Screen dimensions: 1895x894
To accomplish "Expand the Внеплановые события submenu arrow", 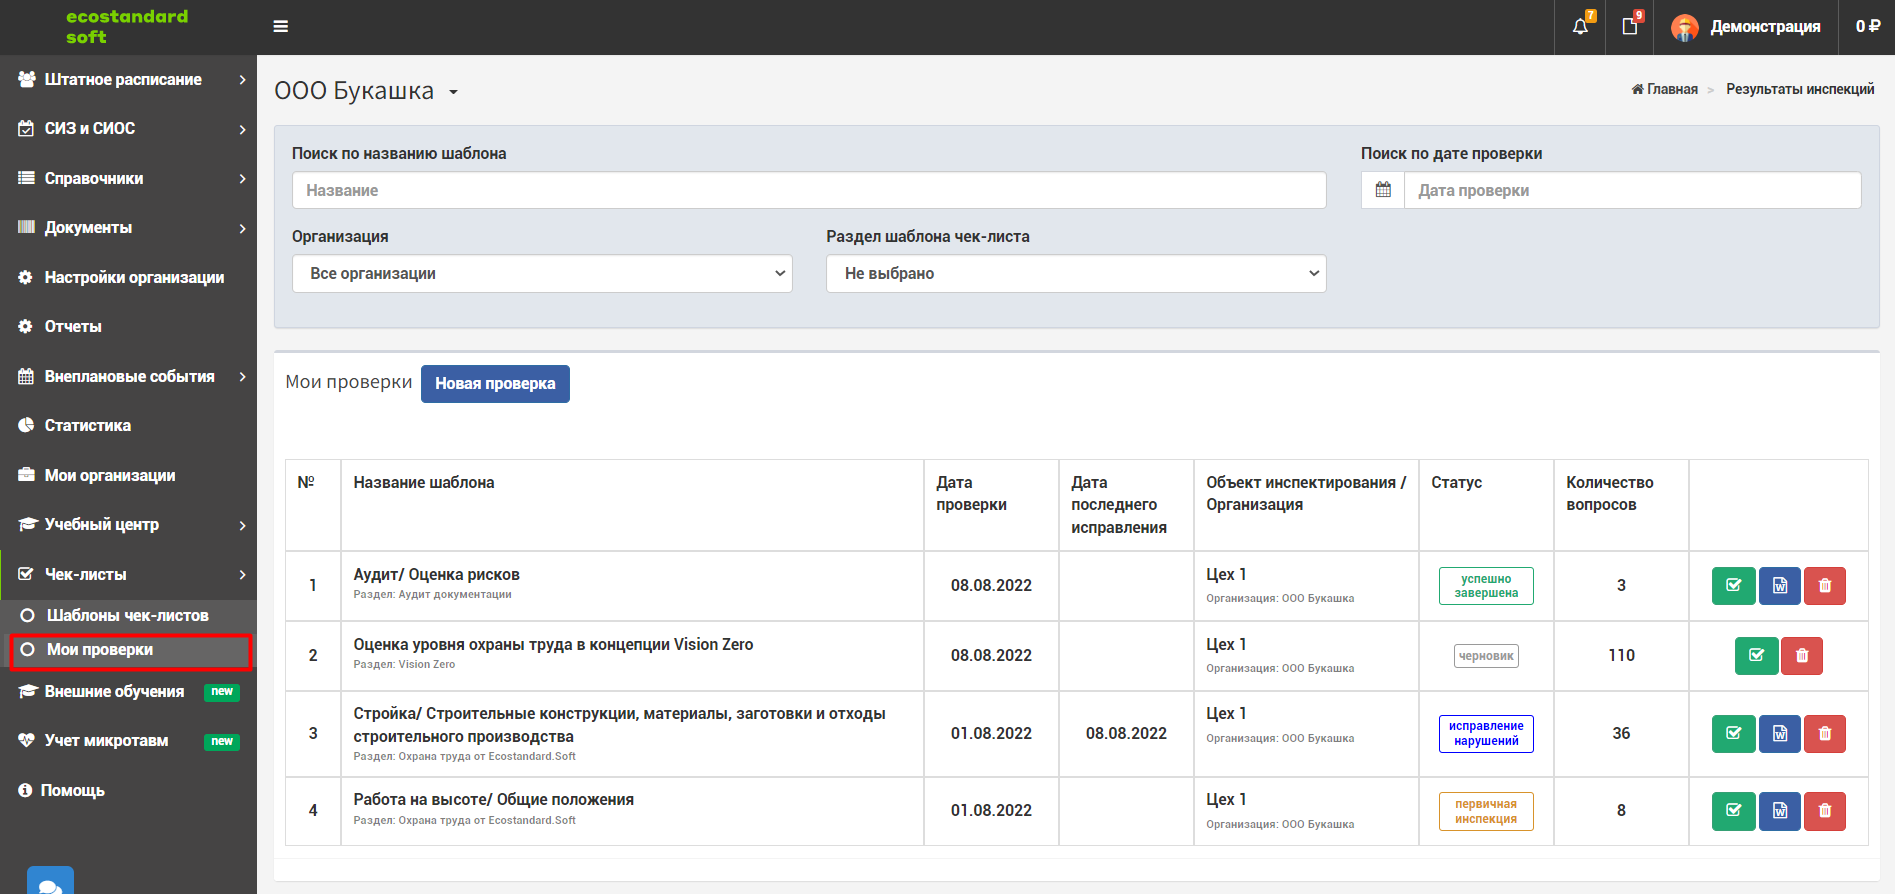I will point(243,376).
